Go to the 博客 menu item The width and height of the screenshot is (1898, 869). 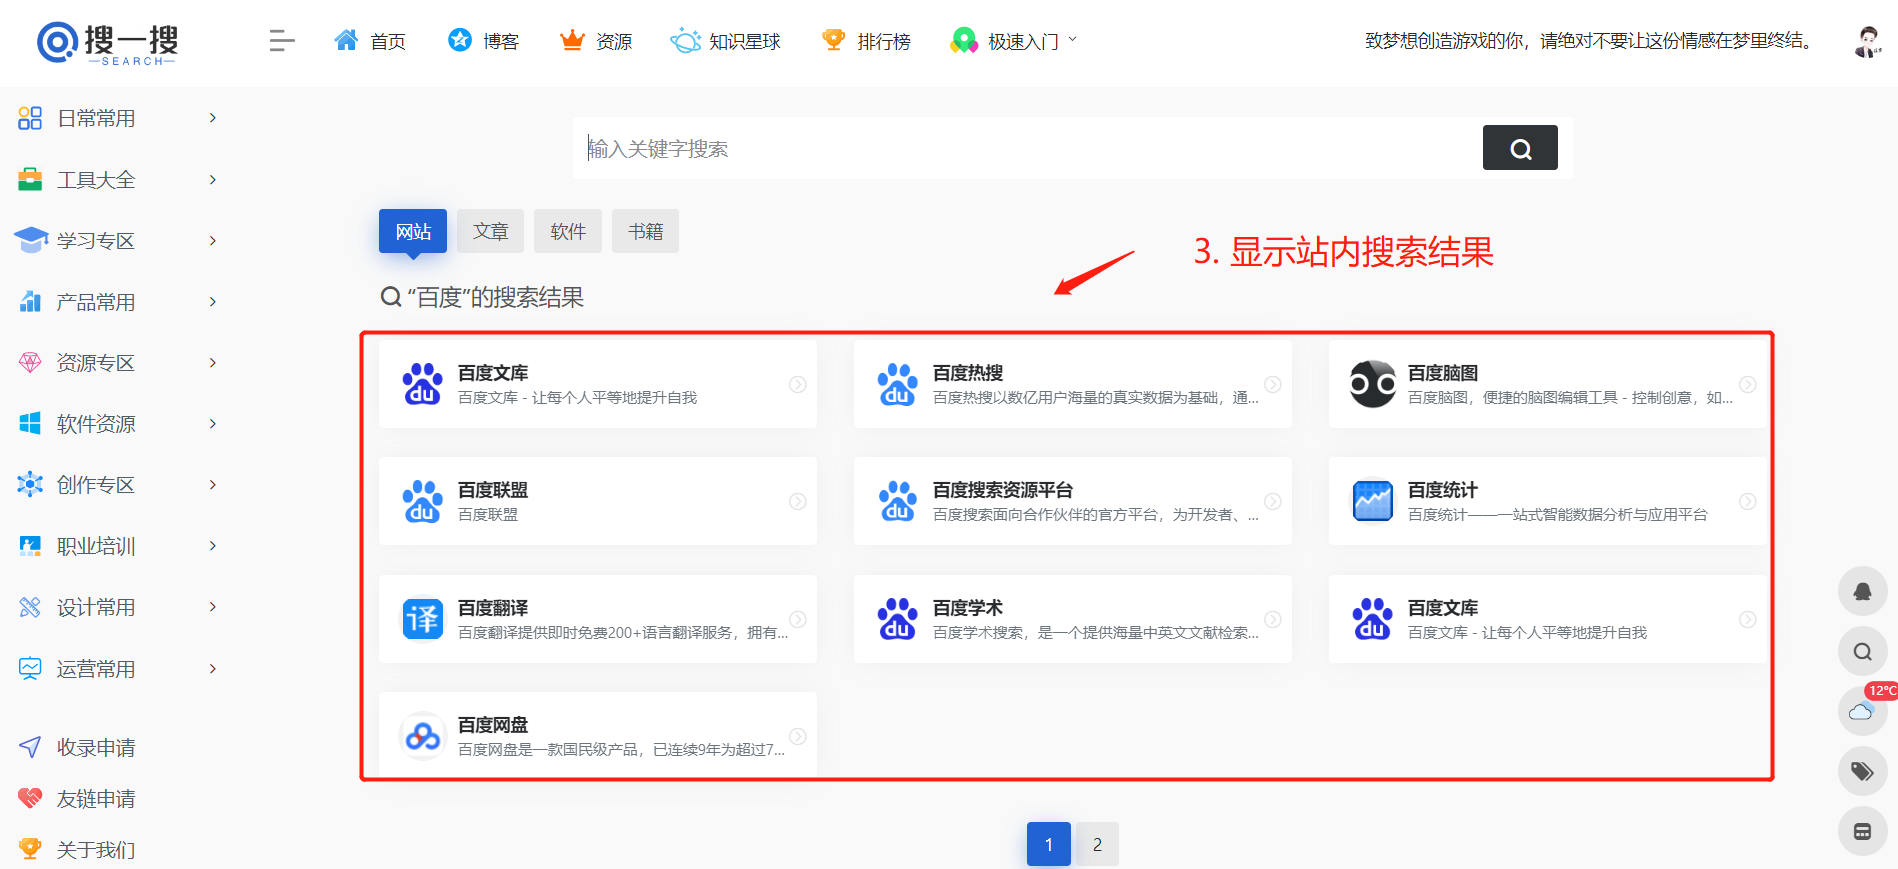484,41
